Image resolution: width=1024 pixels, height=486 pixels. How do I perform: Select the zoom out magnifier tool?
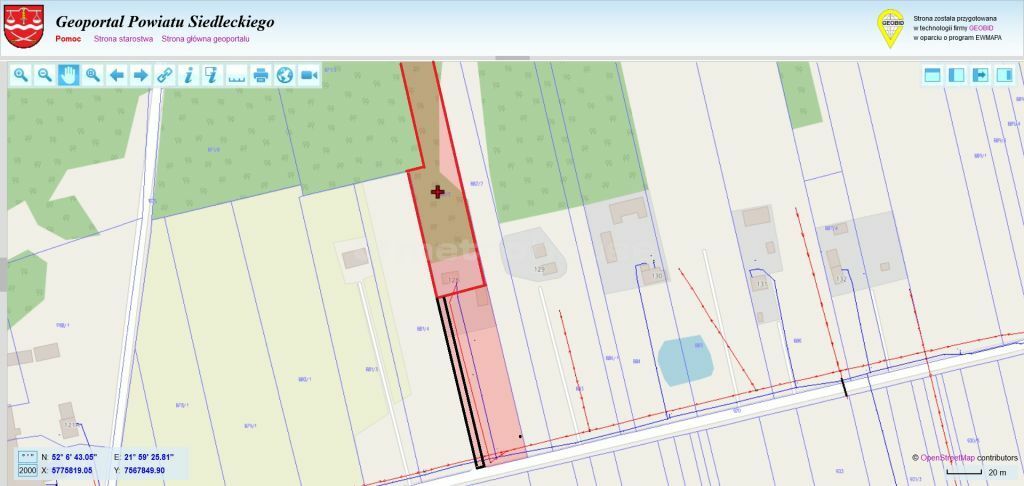pos(45,75)
